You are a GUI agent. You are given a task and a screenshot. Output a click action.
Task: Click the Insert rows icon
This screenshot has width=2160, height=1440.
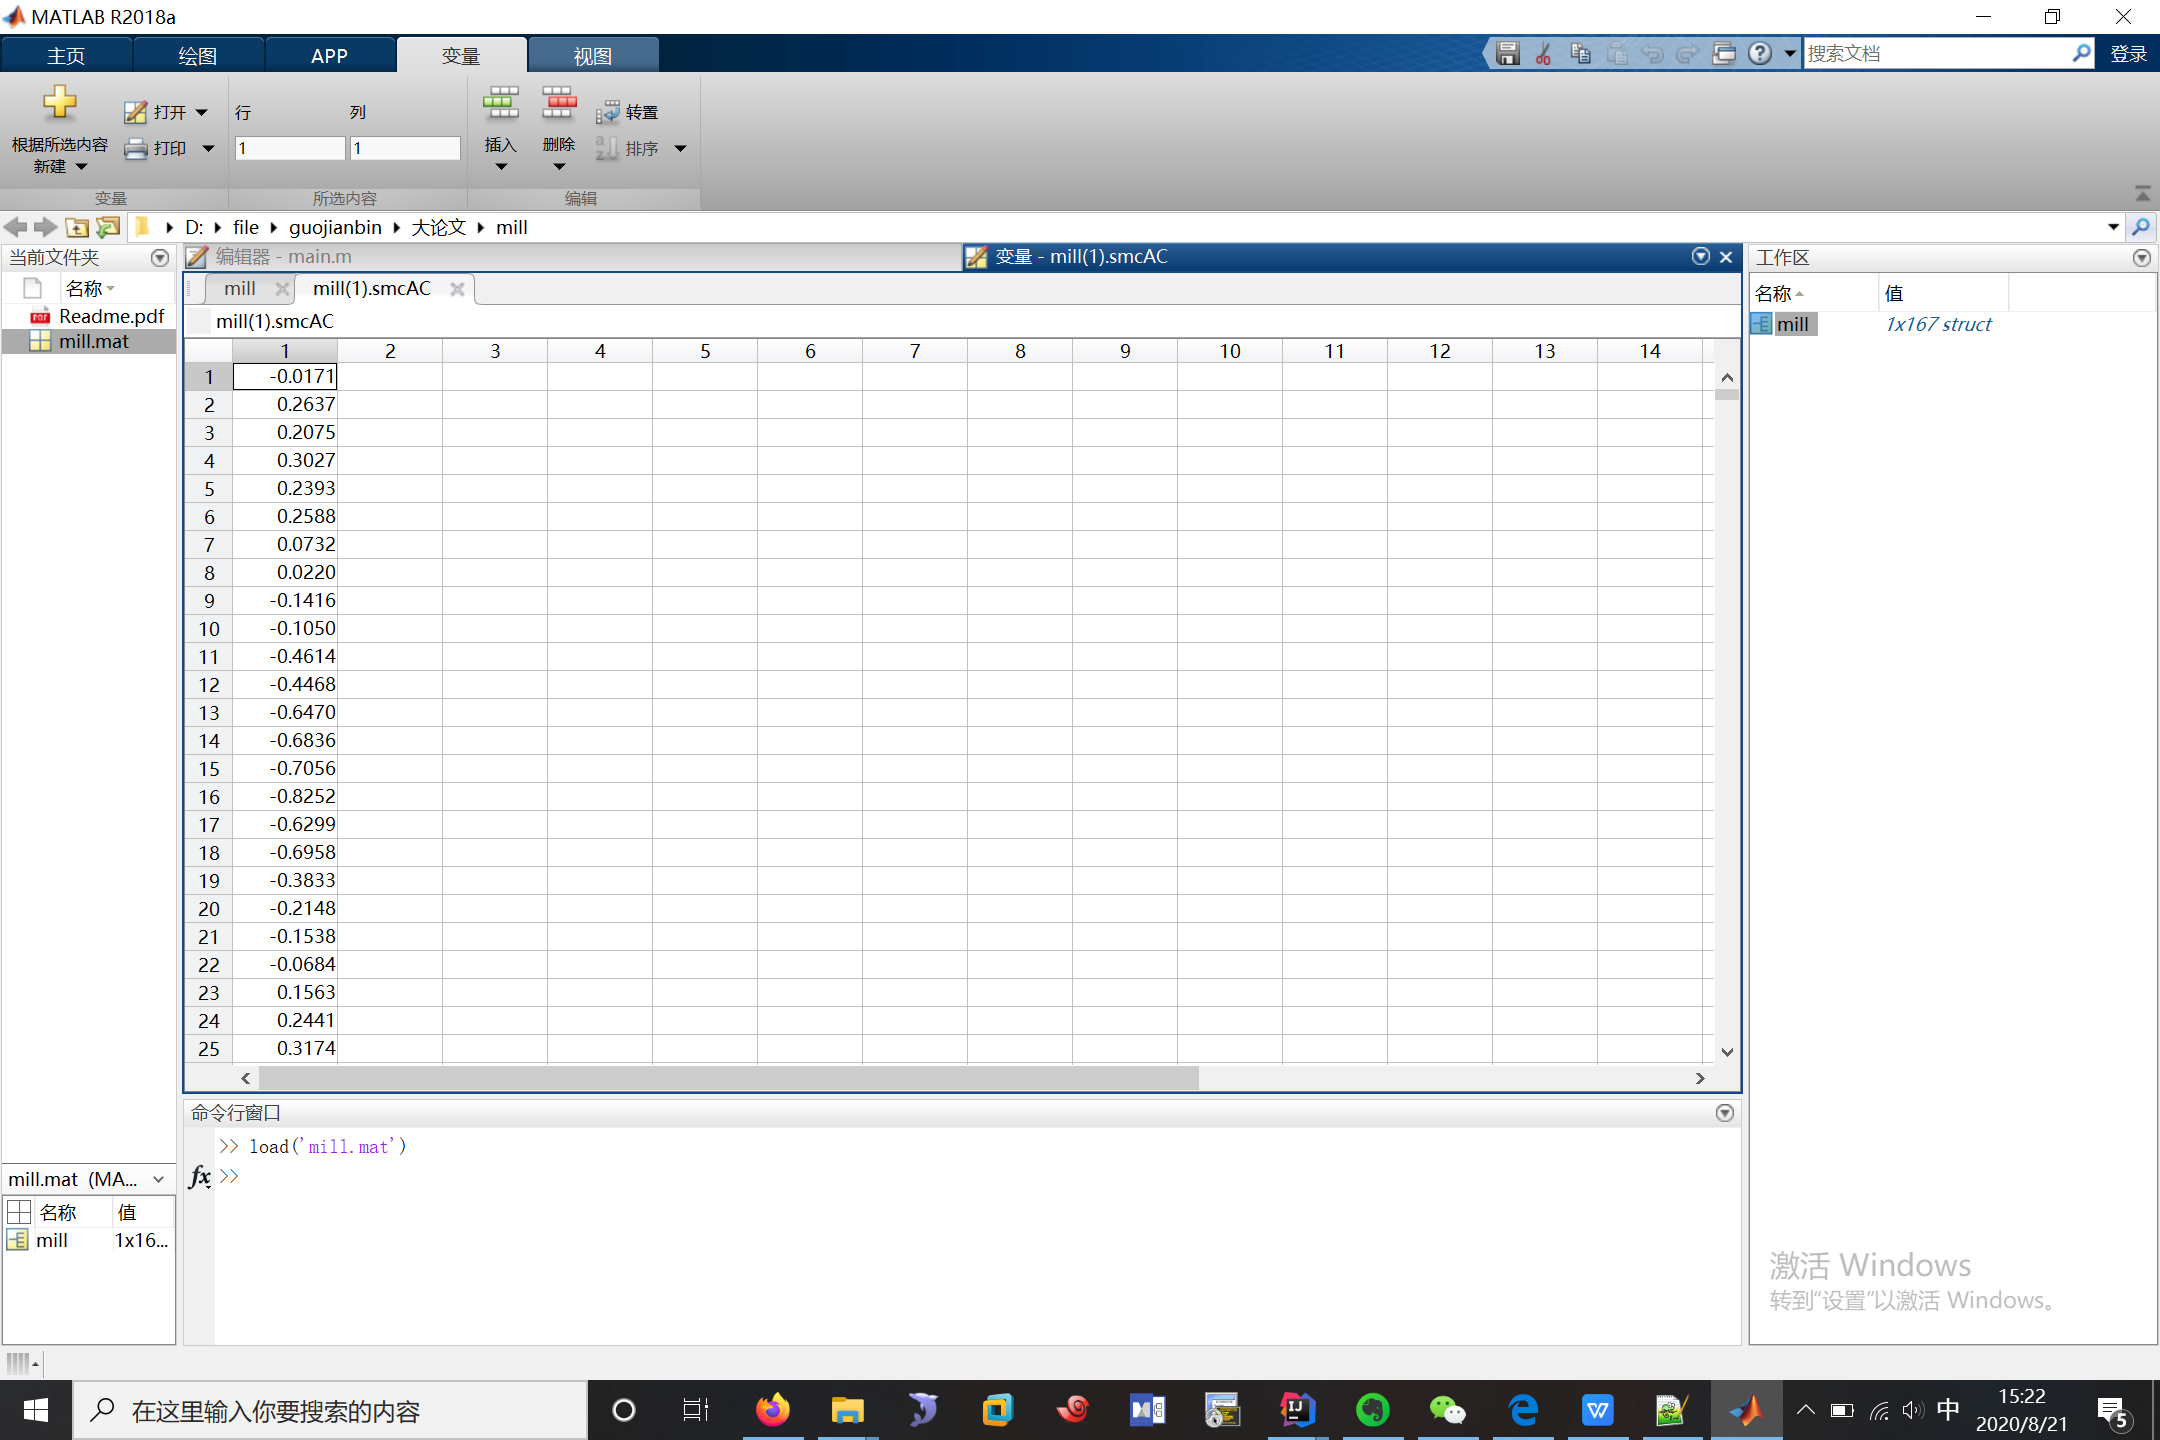(500, 103)
